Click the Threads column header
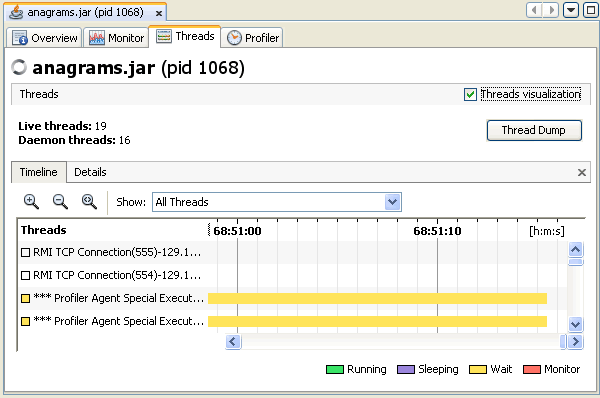The image size is (600, 398). (44, 230)
